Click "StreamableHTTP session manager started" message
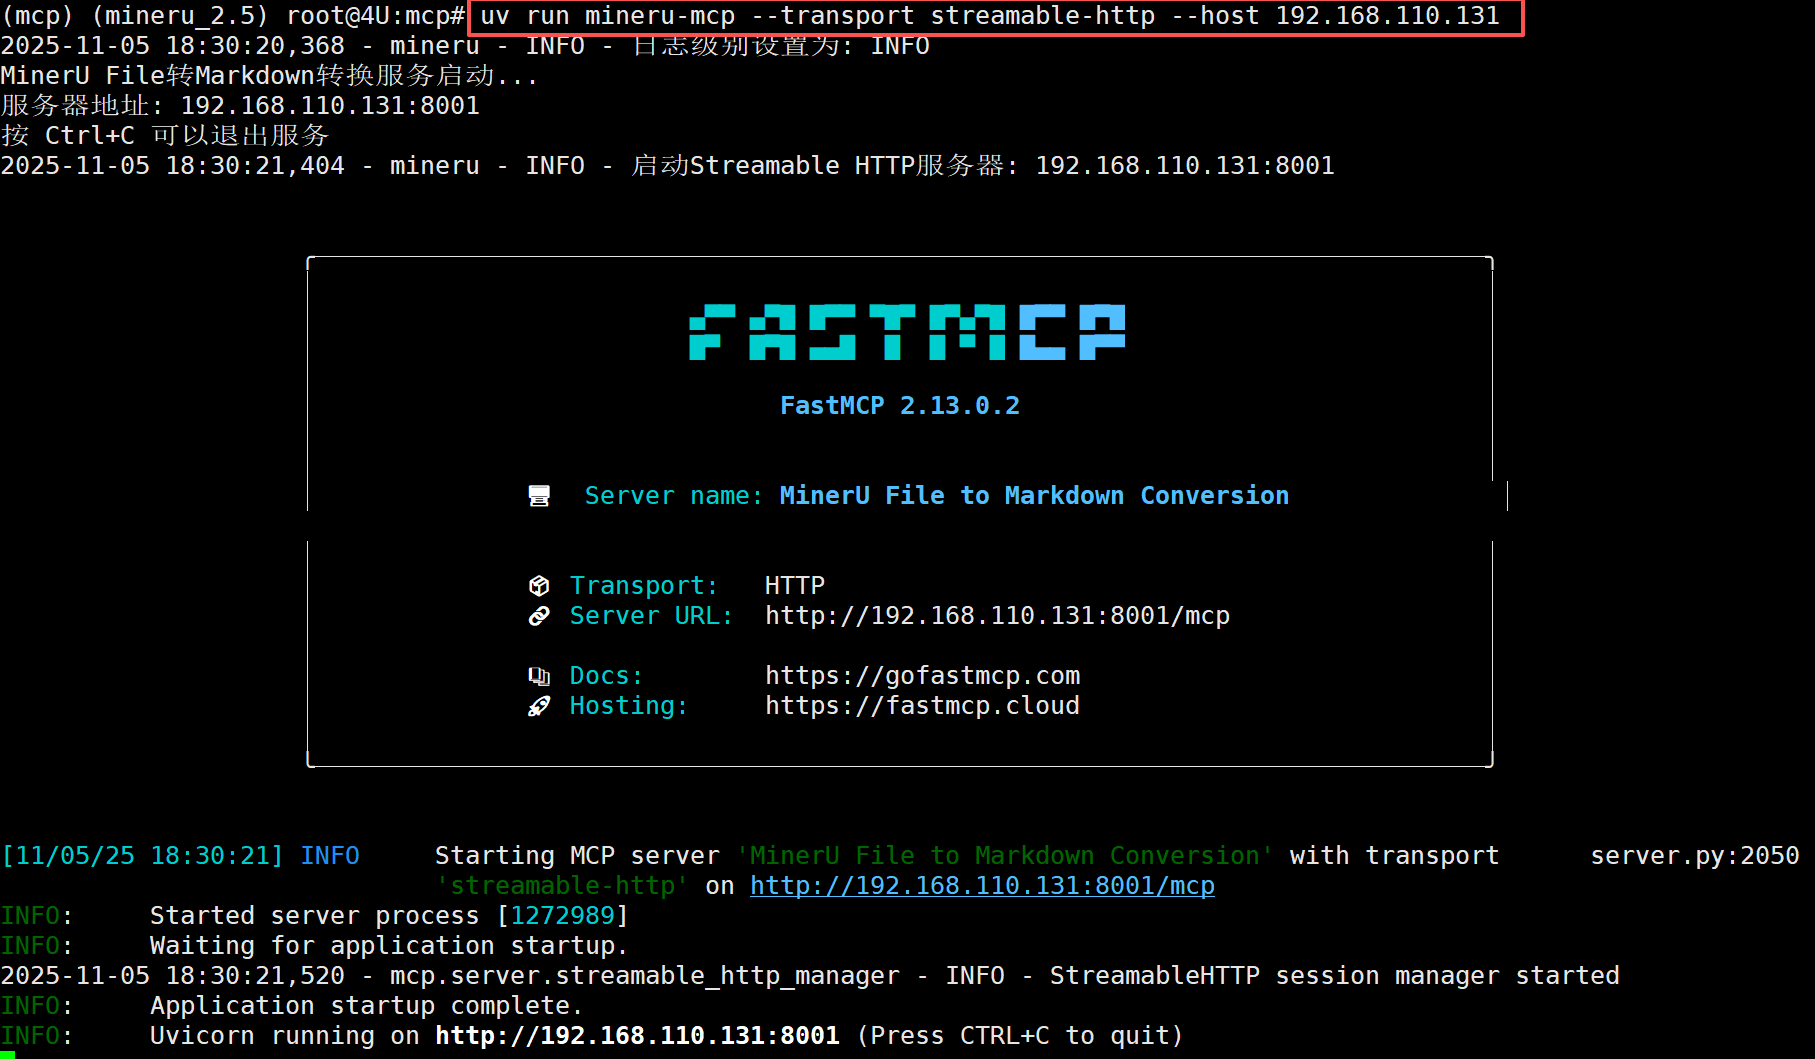Image resolution: width=1815 pixels, height=1059 pixels. tap(1335, 976)
